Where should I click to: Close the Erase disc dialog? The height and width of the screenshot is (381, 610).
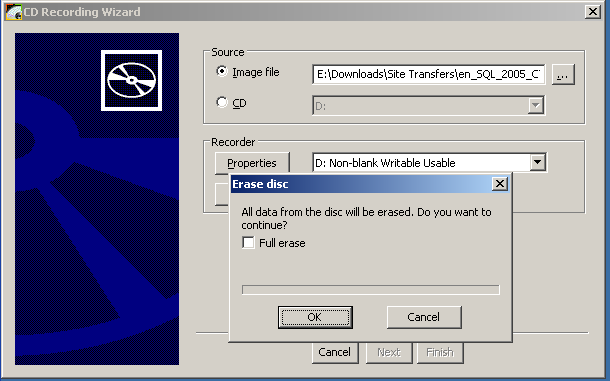click(500, 184)
